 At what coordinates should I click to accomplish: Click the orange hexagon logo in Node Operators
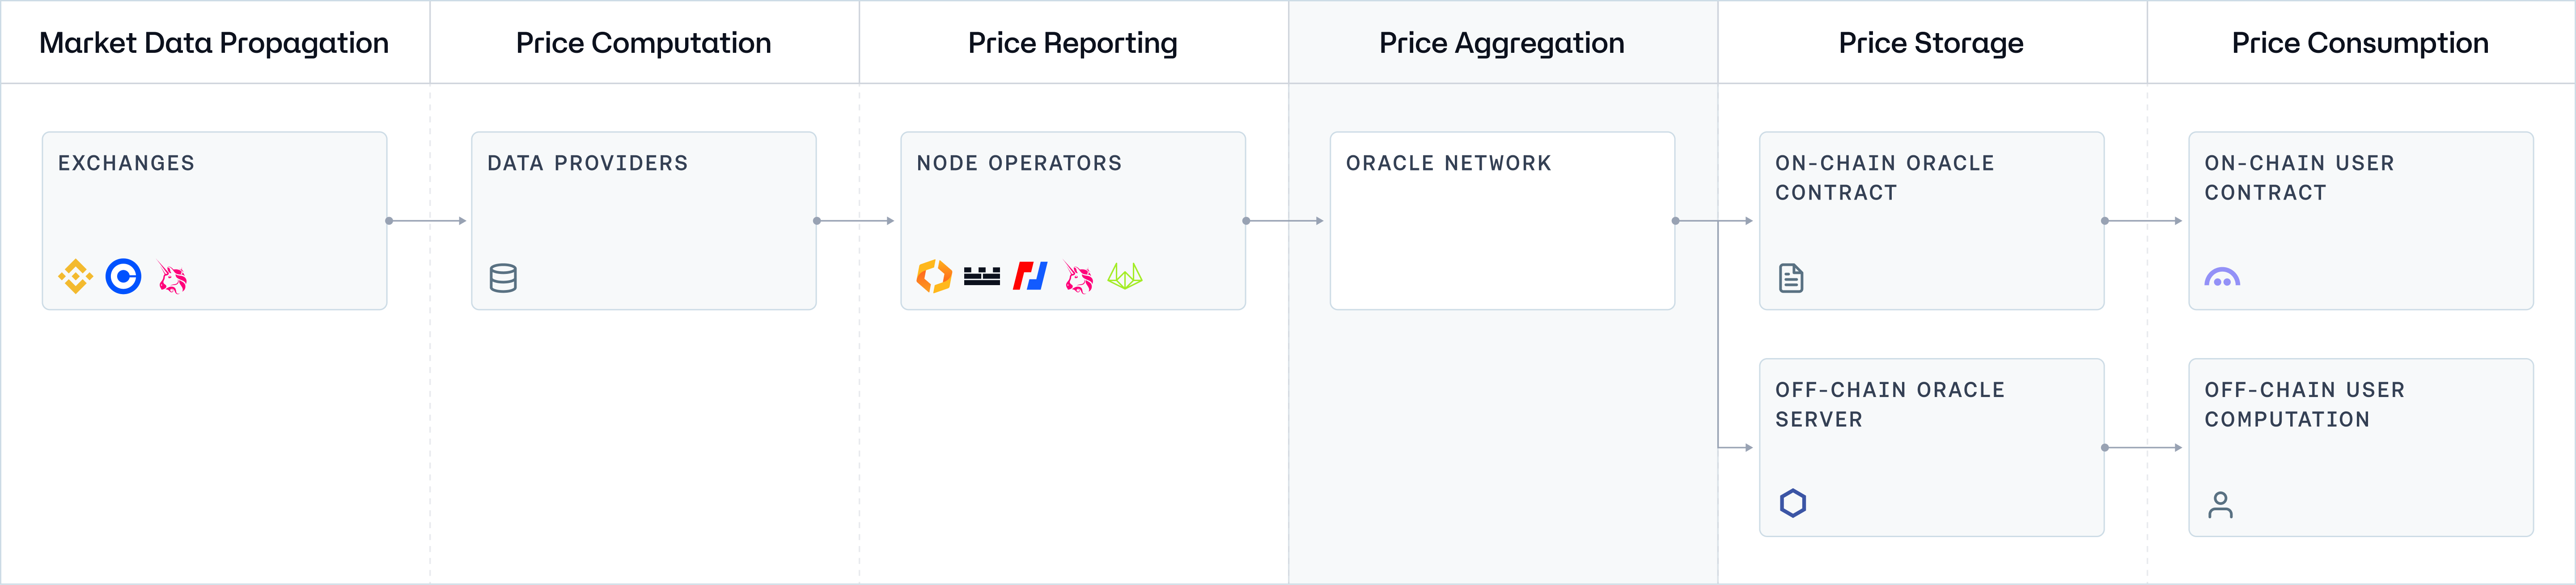pos(934,276)
